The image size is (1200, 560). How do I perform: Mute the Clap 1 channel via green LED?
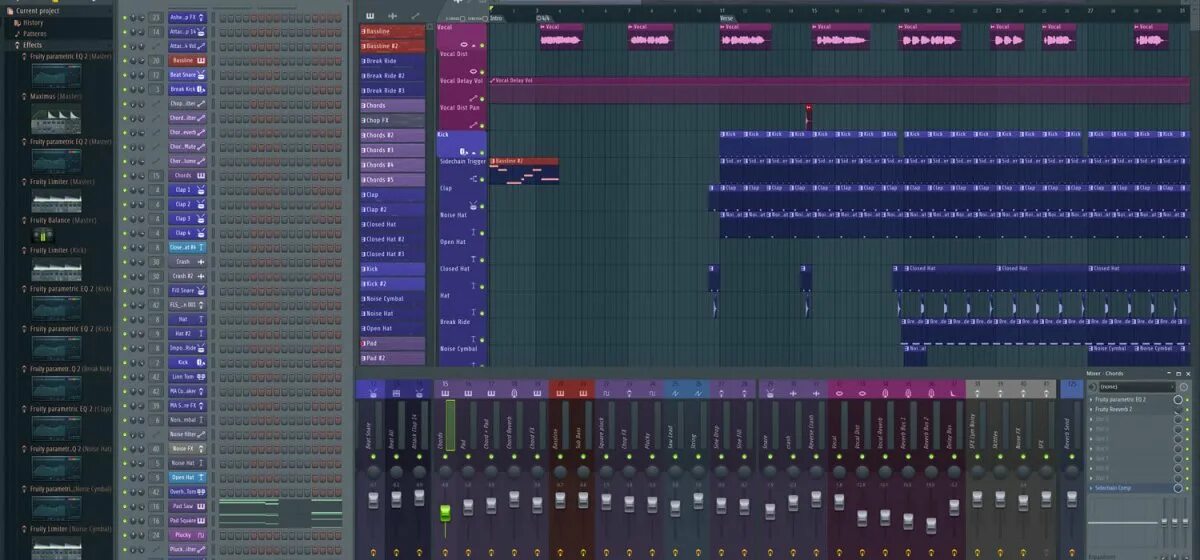125,190
